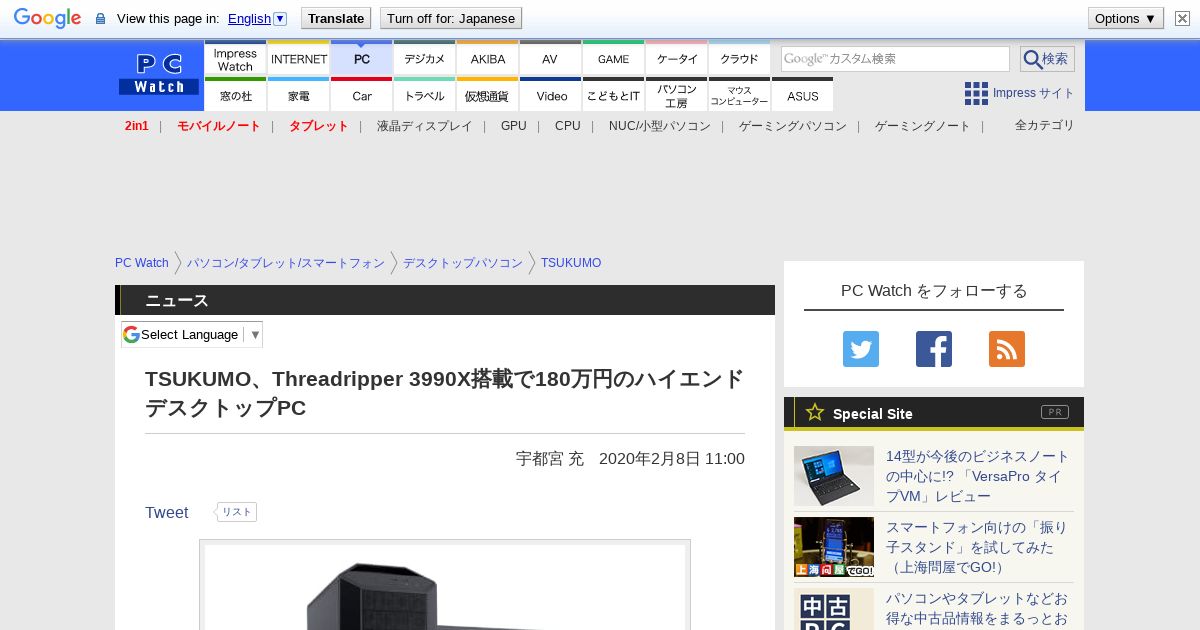Open the トラベル tab
Viewport: 1200px width, 630px height.
coord(425,95)
